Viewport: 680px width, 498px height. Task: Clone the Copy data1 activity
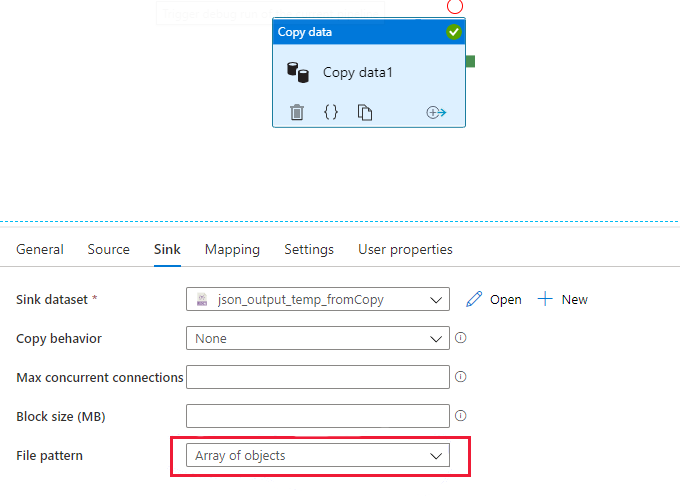pos(365,112)
